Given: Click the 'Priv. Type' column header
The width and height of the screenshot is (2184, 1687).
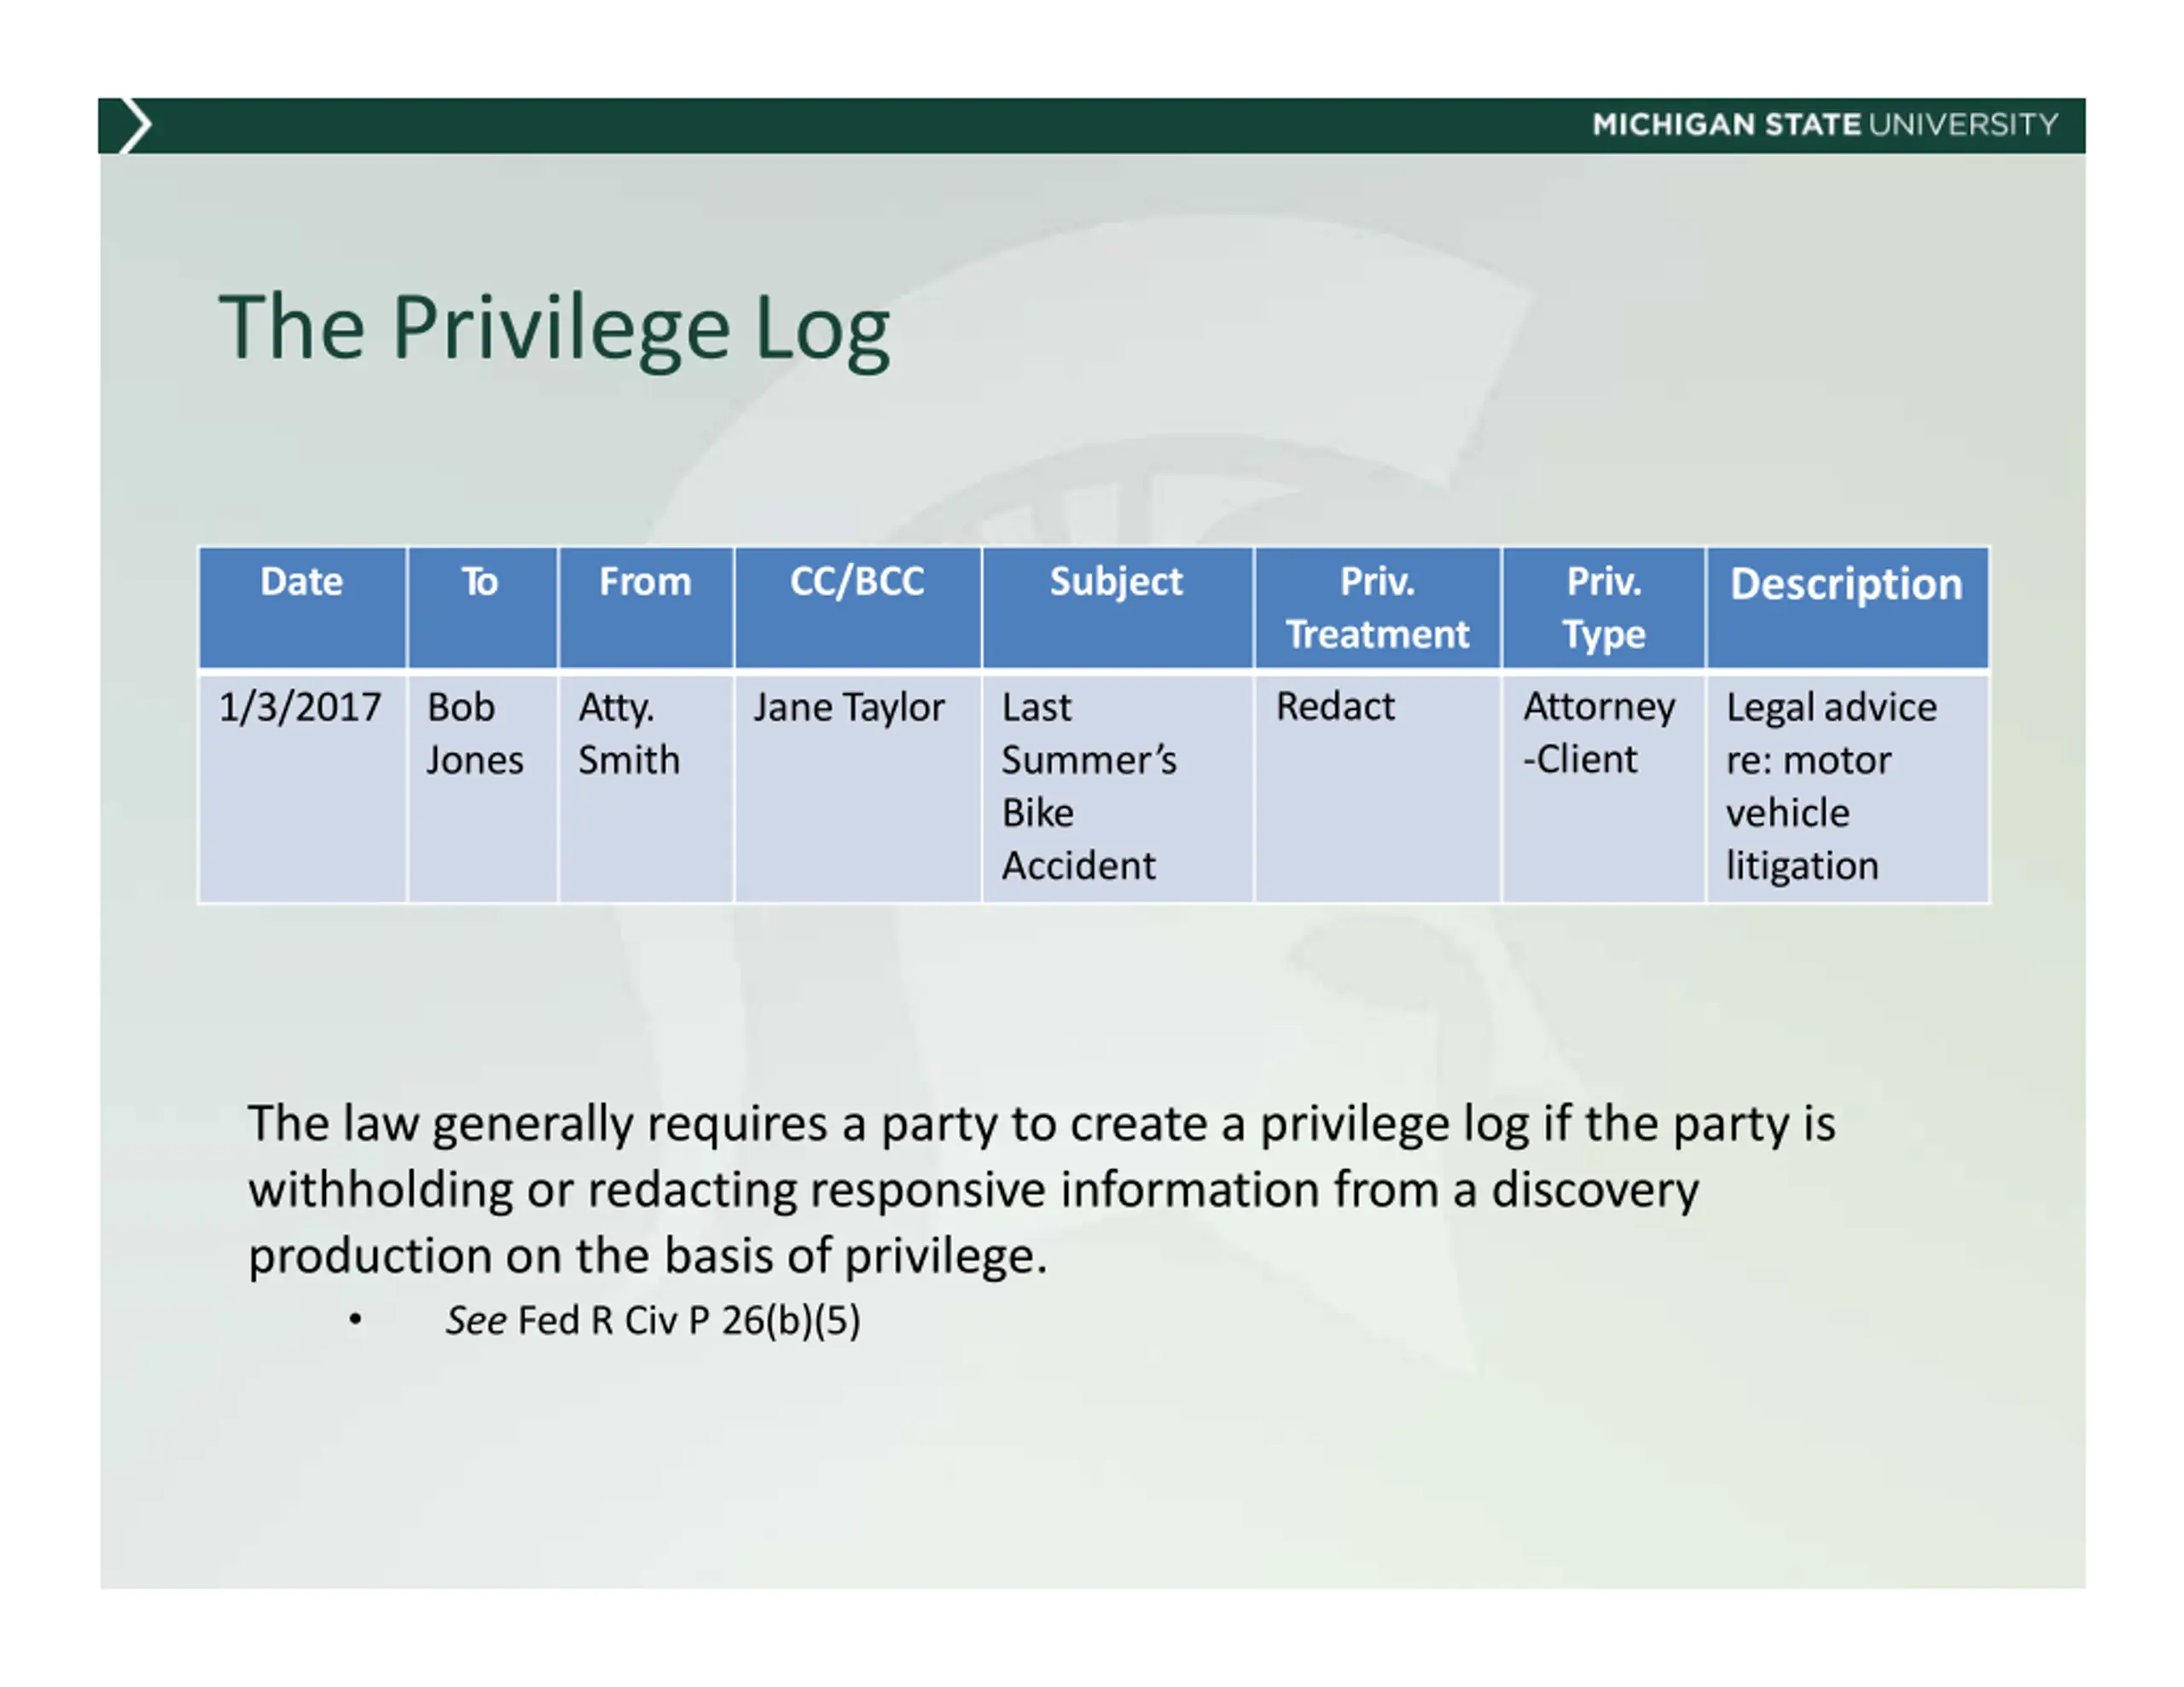Looking at the screenshot, I should 1604,607.
